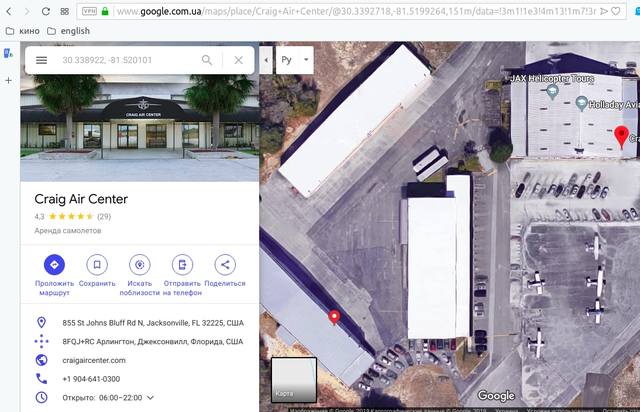Open the 'кино' bookmarks folder
The height and width of the screenshot is (412, 640).
pos(23,31)
